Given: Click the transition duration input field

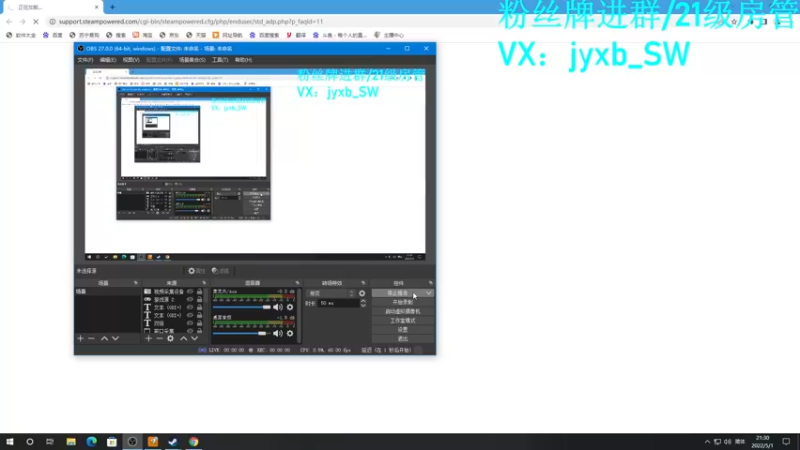Looking at the screenshot, I should pos(338,303).
